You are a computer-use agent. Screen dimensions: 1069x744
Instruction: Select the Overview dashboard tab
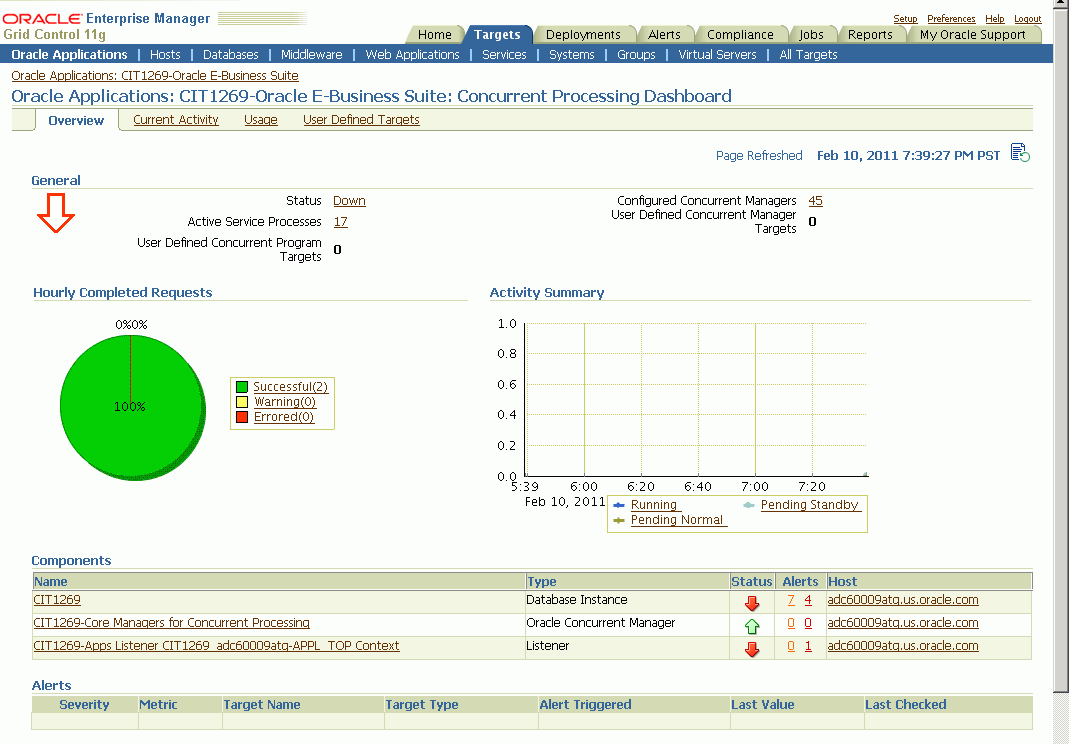(76, 121)
